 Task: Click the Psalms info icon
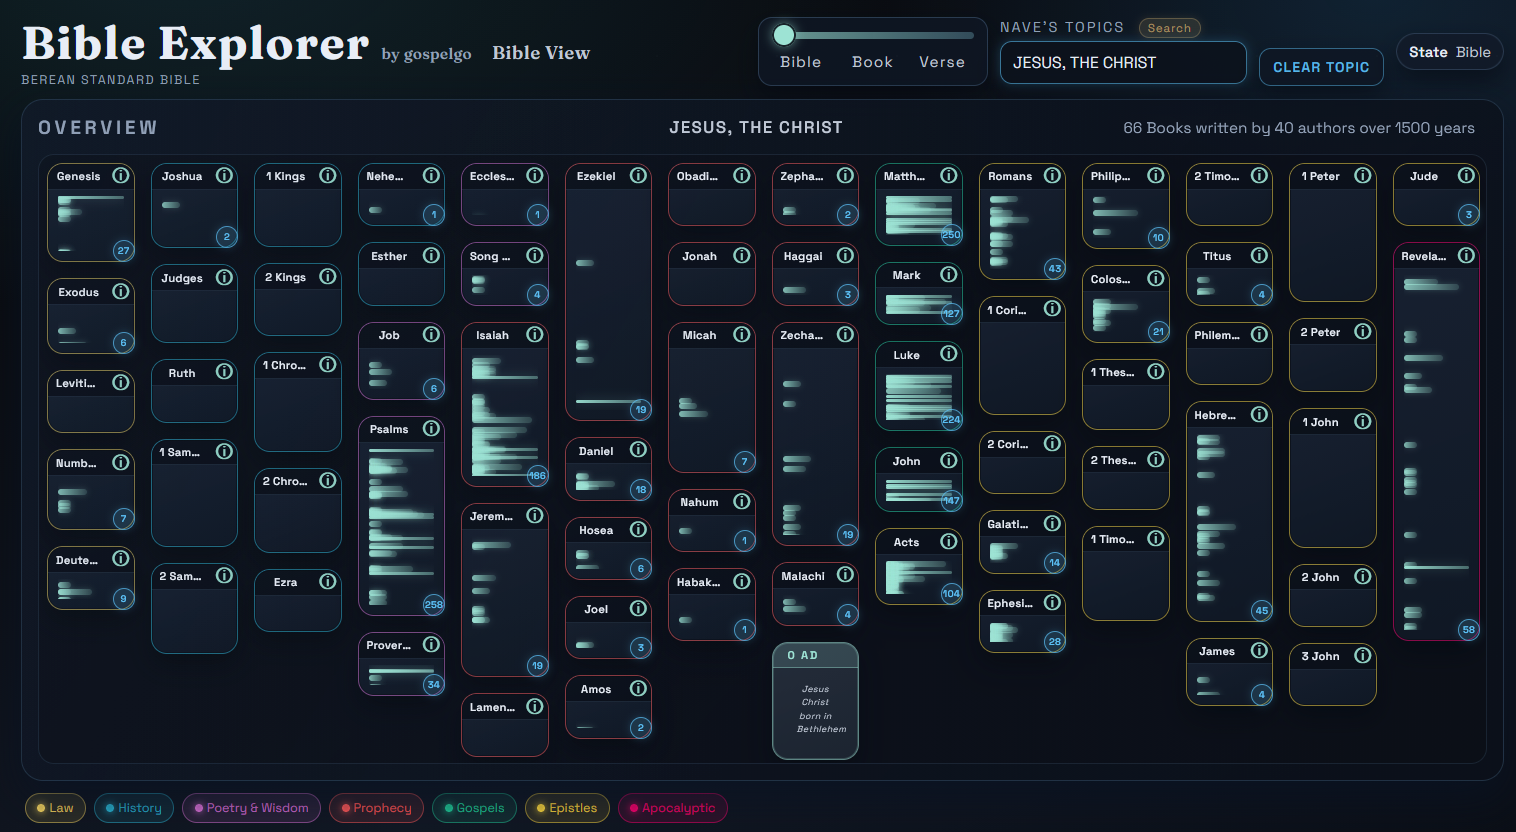click(x=431, y=429)
